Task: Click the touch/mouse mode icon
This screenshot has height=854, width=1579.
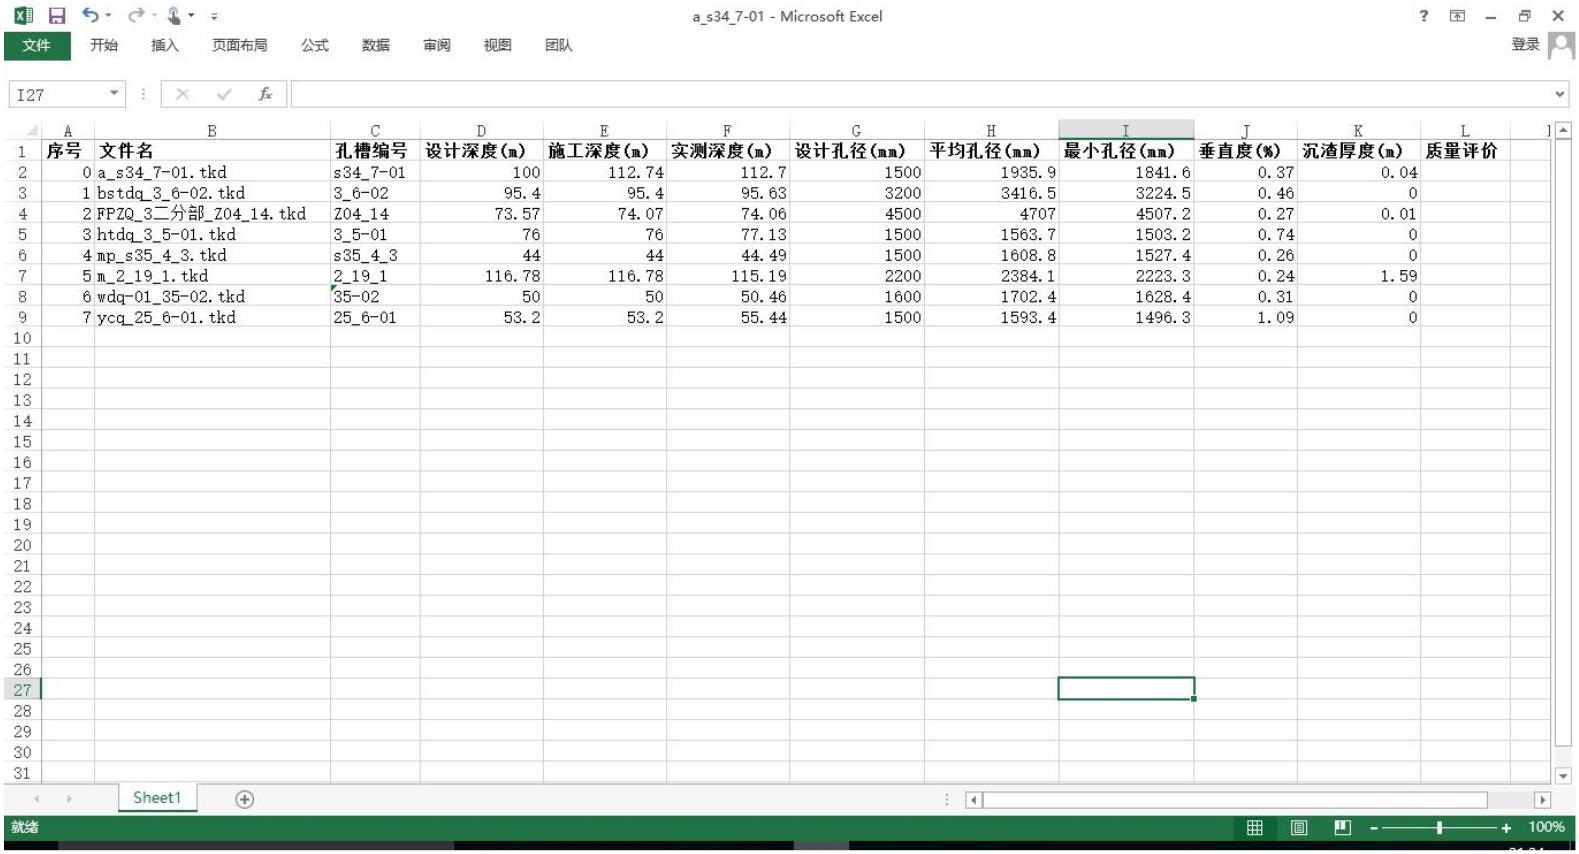Action: point(174,16)
